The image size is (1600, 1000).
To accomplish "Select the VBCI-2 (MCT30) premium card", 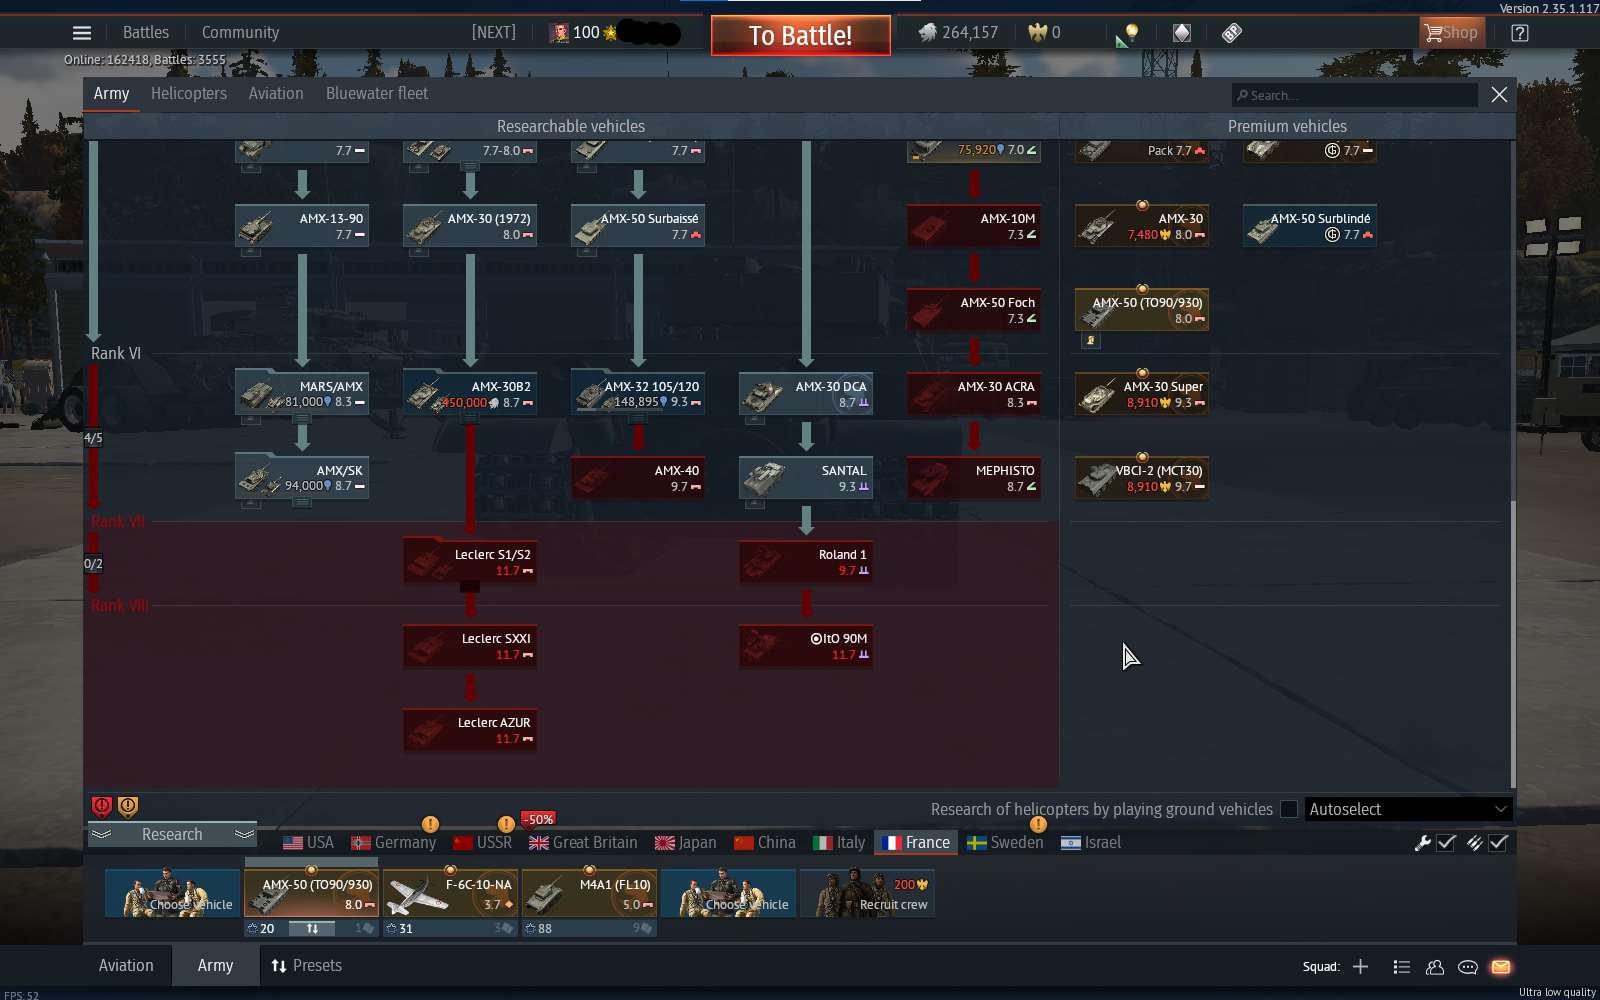I will pyautogui.click(x=1142, y=477).
